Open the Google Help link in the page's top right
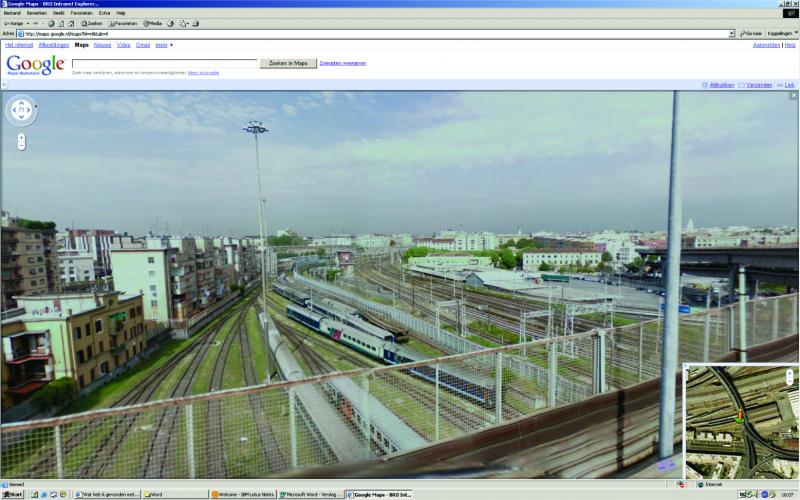The width and height of the screenshot is (800, 500). click(x=790, y=45)
